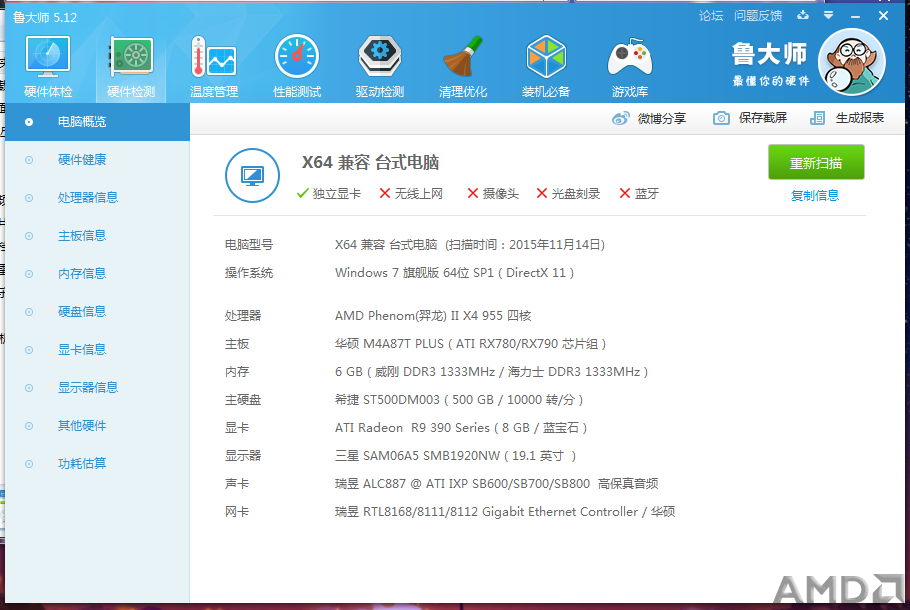Click the Windows 7 旗舰版 operating system value

pyautogui.click(x=454, y=273)
